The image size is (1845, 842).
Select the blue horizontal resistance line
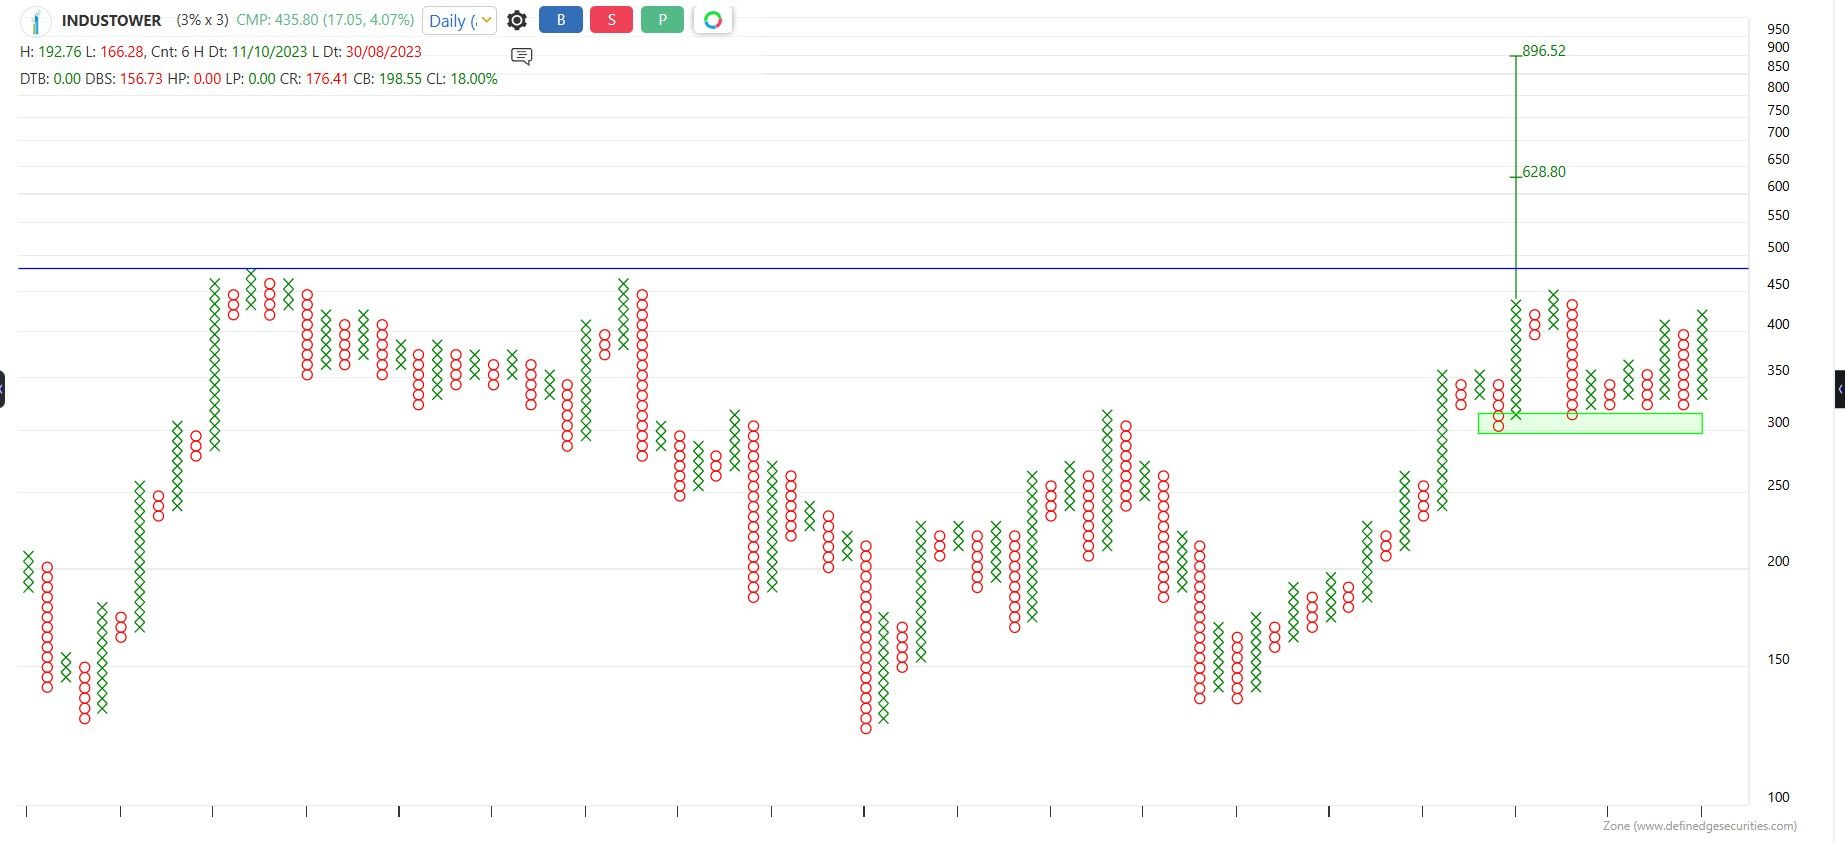(x=900, y=269)
